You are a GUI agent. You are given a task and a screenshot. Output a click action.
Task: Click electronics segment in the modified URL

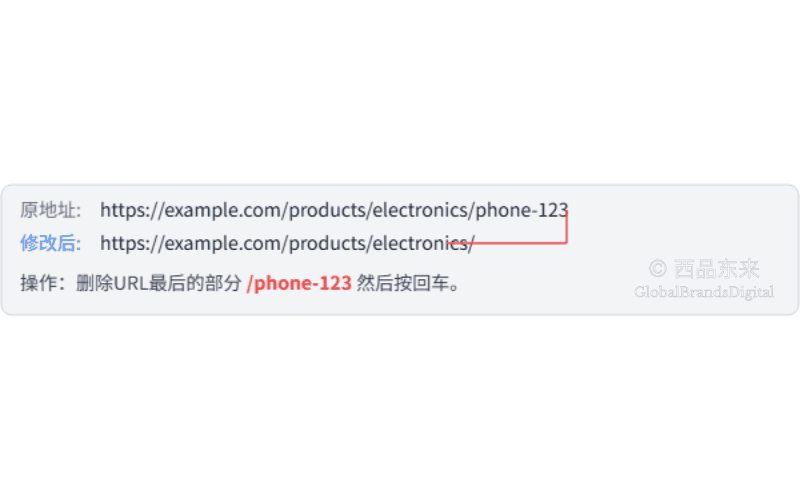[420, 243]
